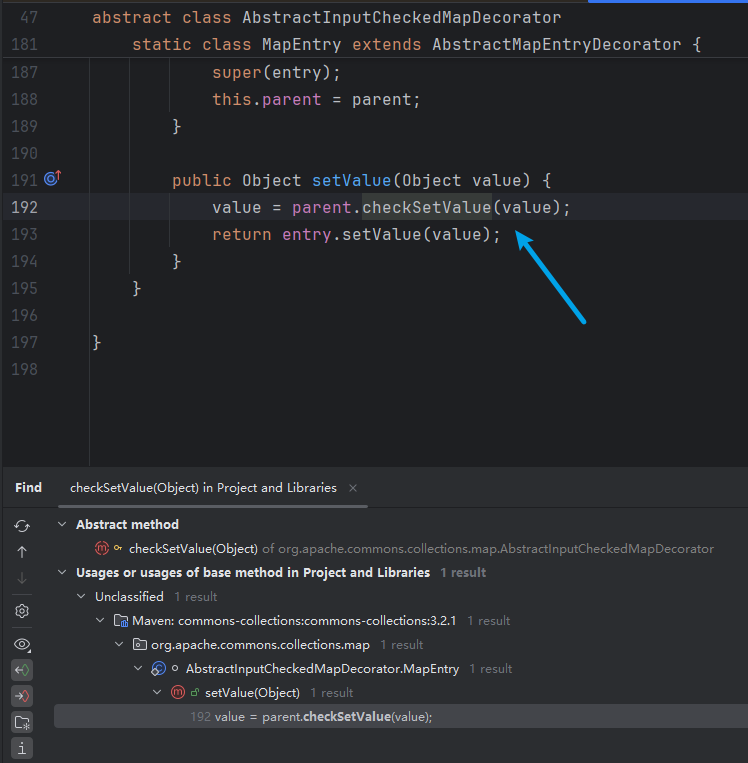This screenshot has height=763, width=748.
Task: Click this.parent on line 188
Action: click(267, 100)
